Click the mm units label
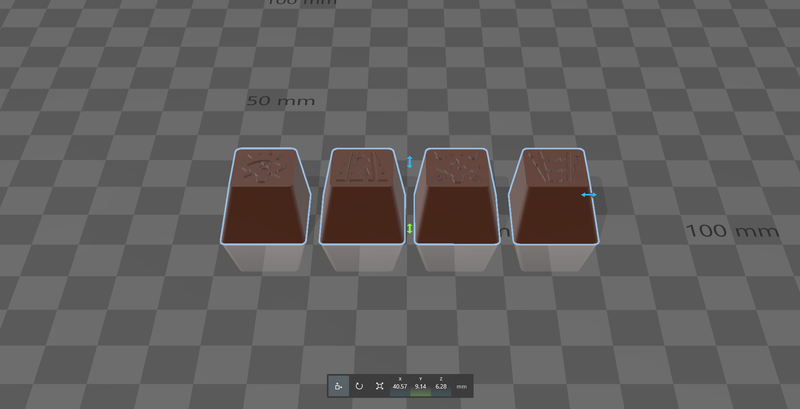Image resolution: width=800 pixels, height=409 pixels. [x=461, y=387]
